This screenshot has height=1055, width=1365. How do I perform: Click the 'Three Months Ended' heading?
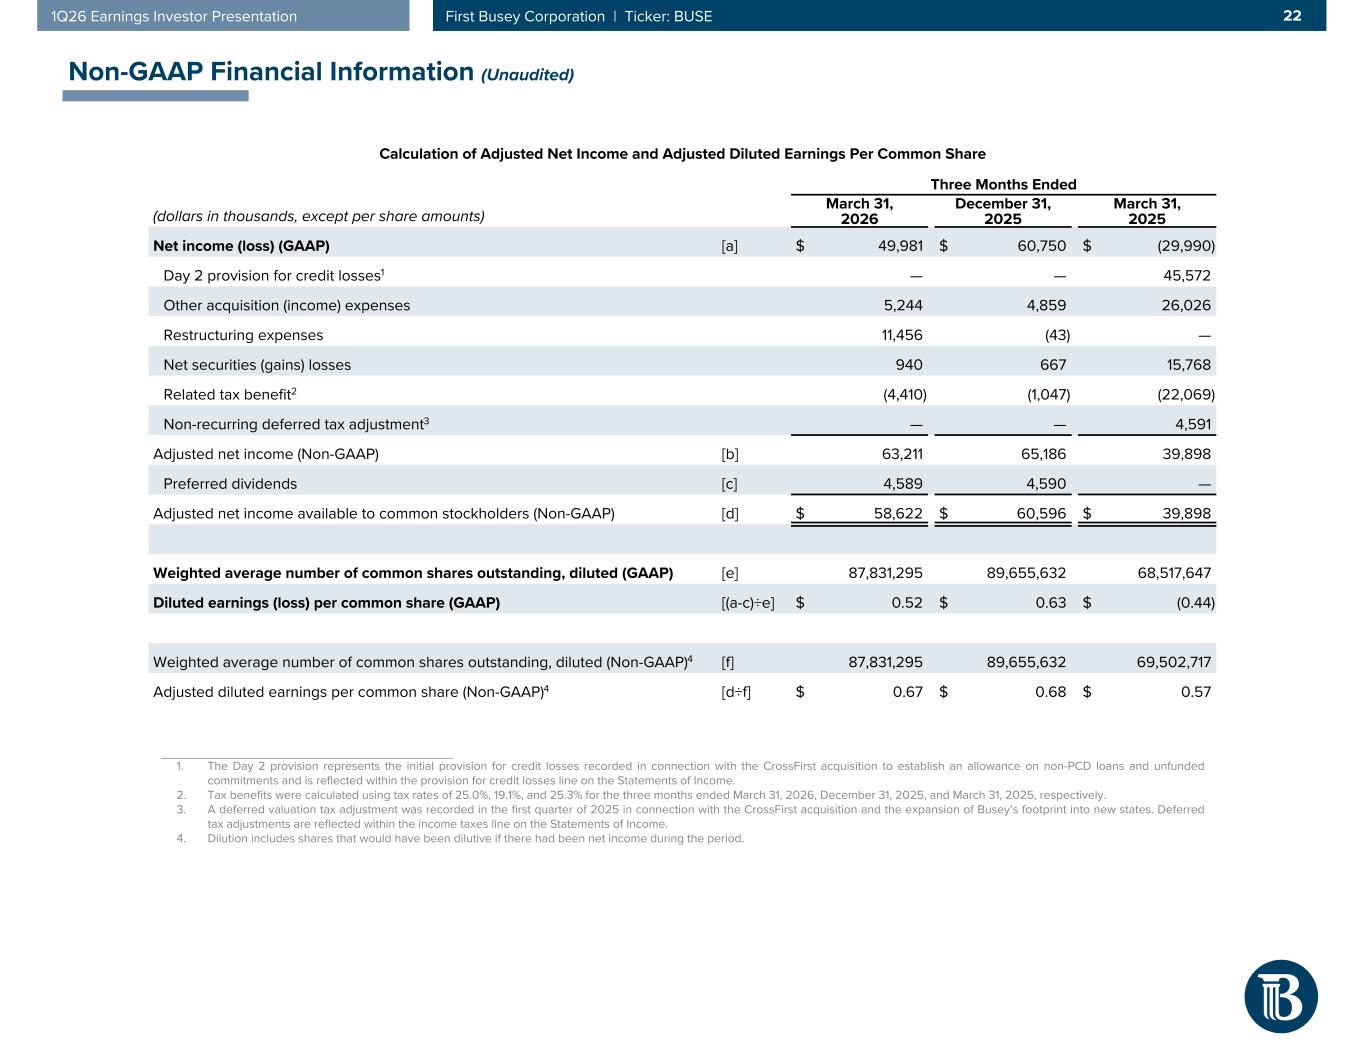[x=1003, y=184]
